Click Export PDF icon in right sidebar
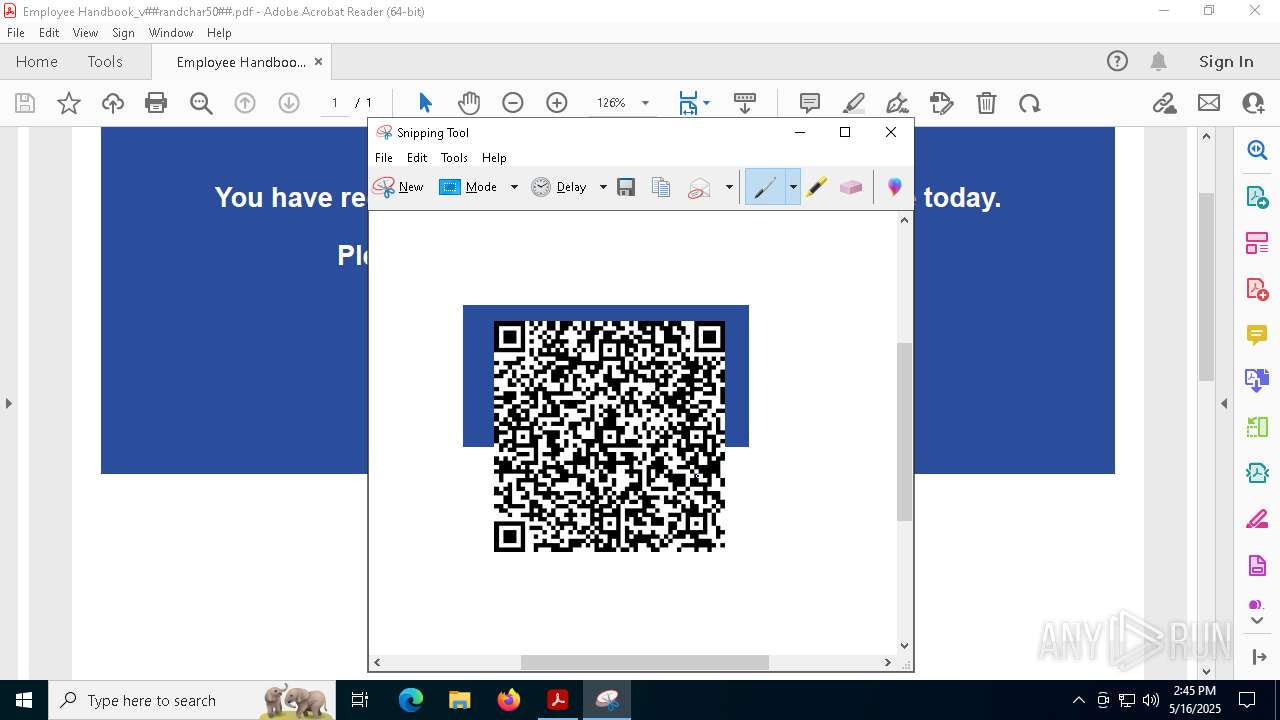Viewport: 1280px width, 720px height. pos(1257,197)
